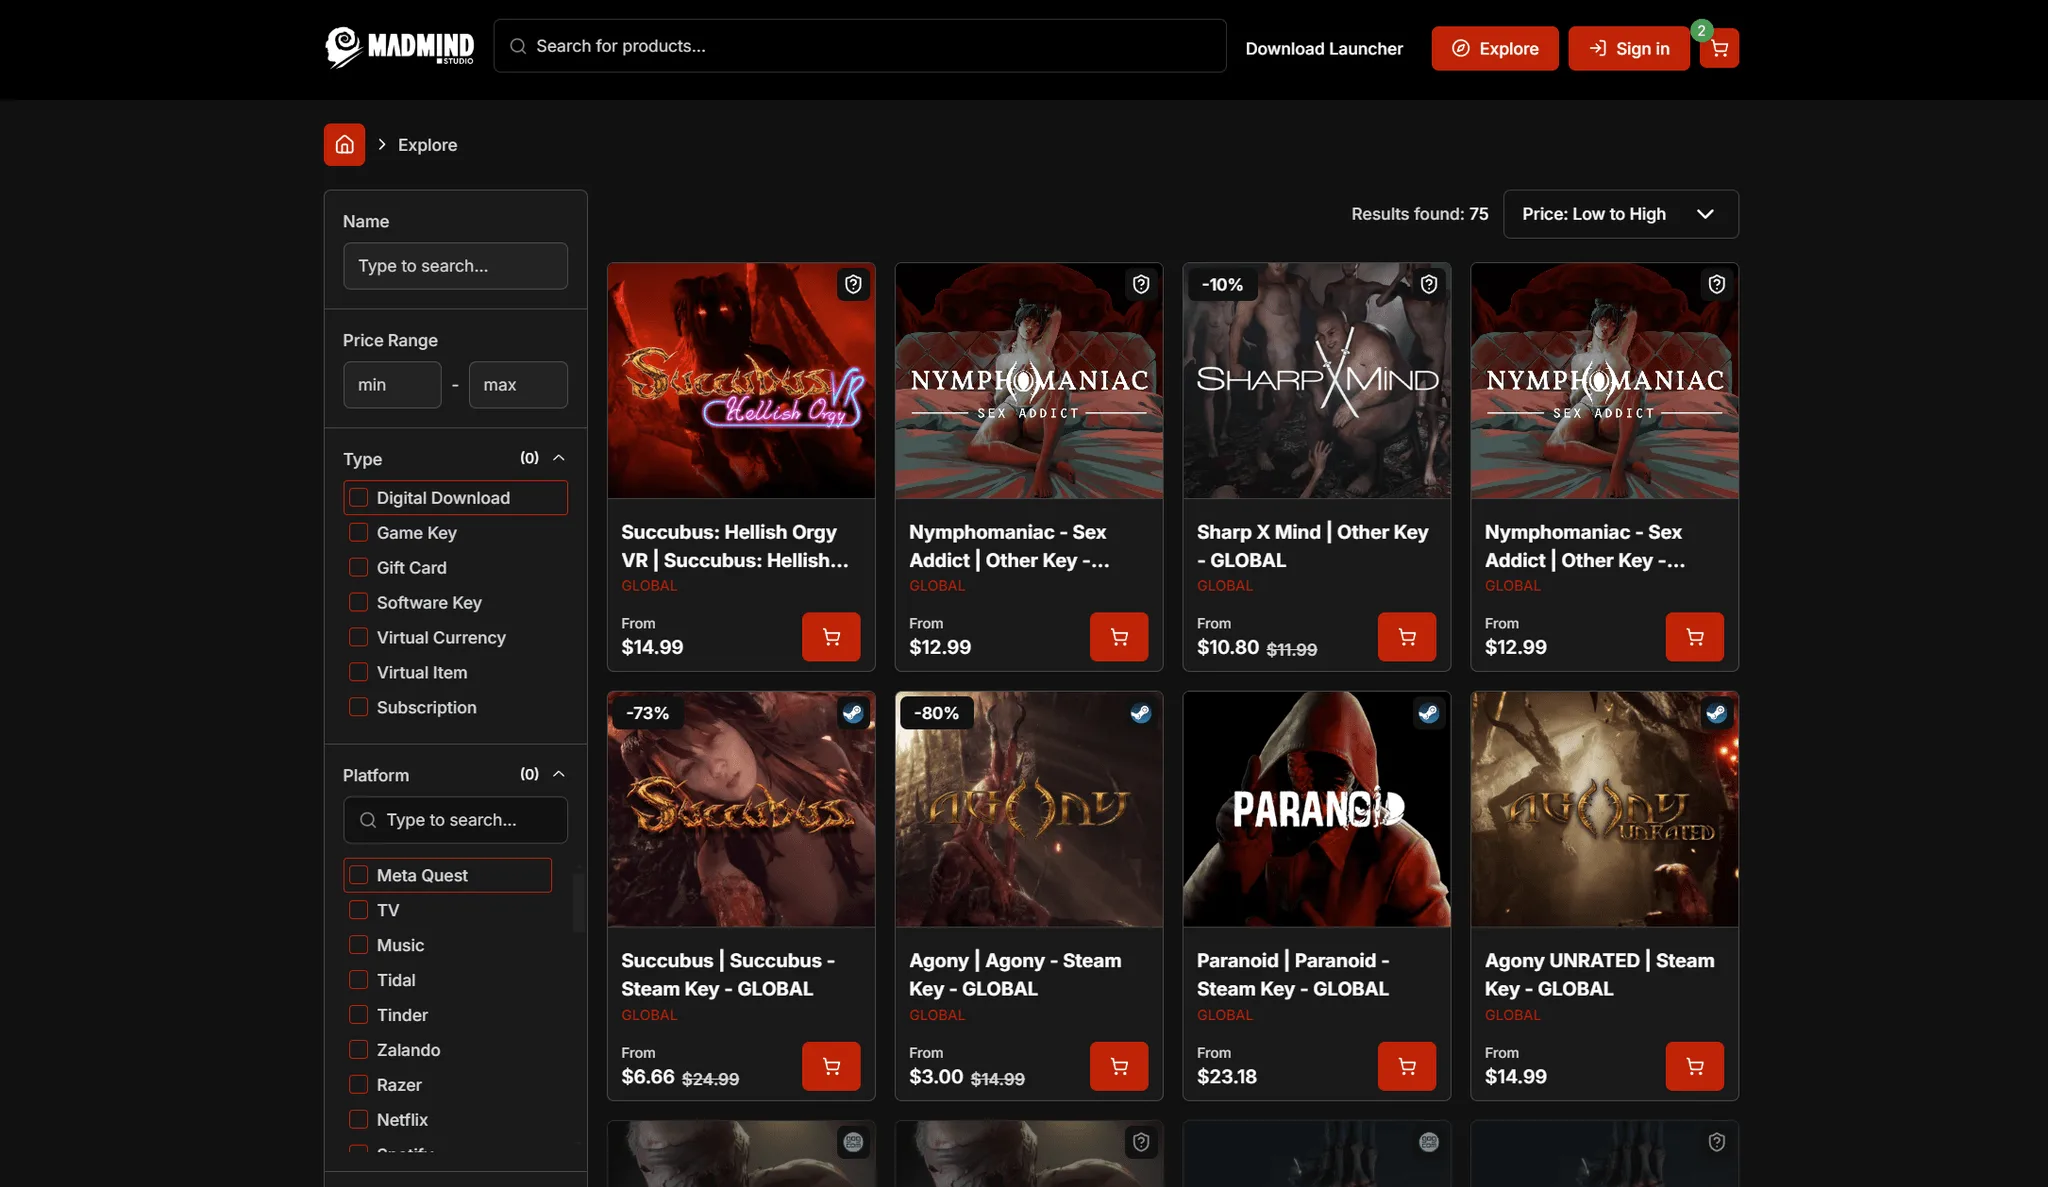
Task: Click the Platform list scrollbar
Action: click(578, 903)
